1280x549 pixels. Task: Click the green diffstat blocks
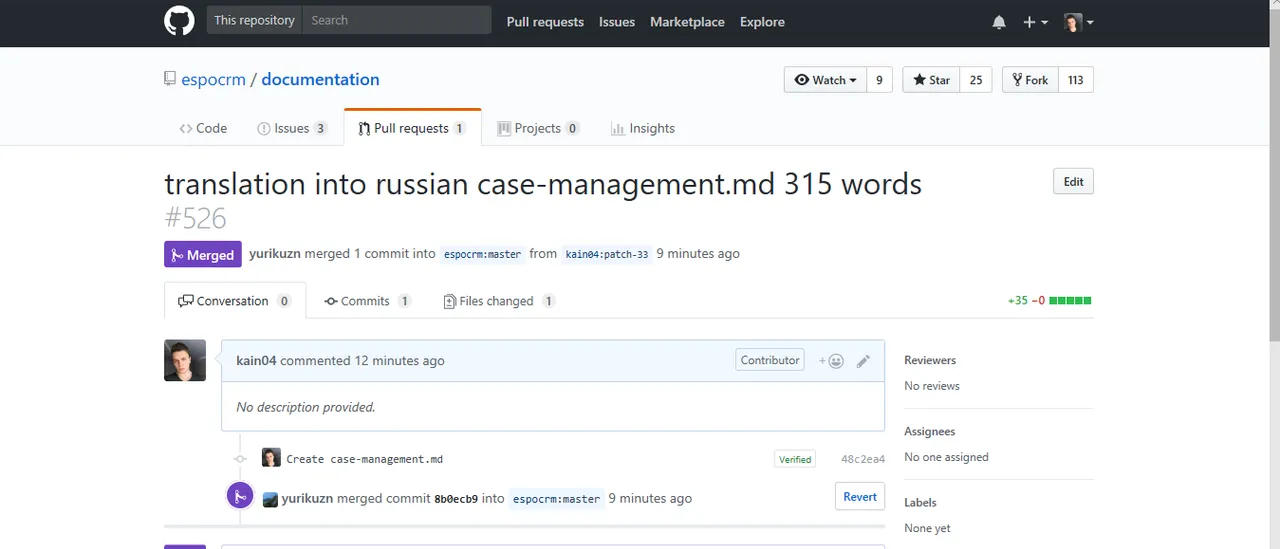1070,300
